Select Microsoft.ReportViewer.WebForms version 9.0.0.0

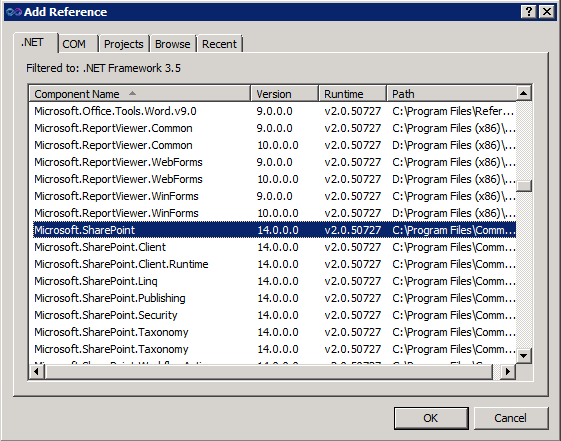tap(273, 162)
